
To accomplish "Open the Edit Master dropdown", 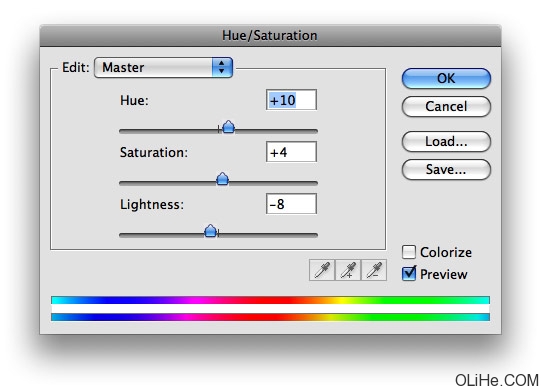I will pos(164,67).
